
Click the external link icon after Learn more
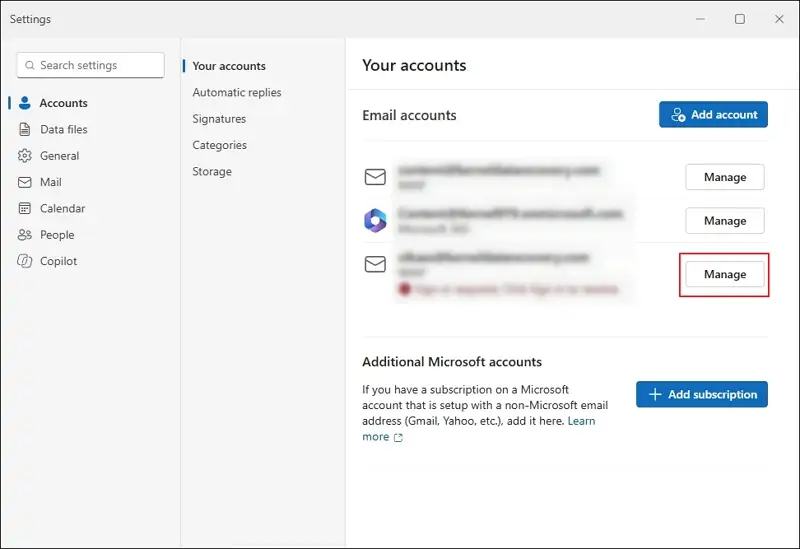398,437
